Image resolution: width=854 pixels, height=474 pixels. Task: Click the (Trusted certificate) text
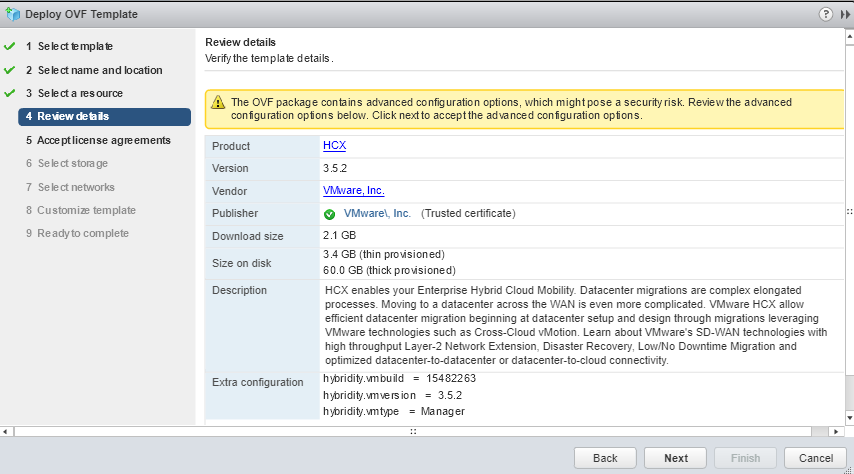pyautogui.click(x=468, y=214)
